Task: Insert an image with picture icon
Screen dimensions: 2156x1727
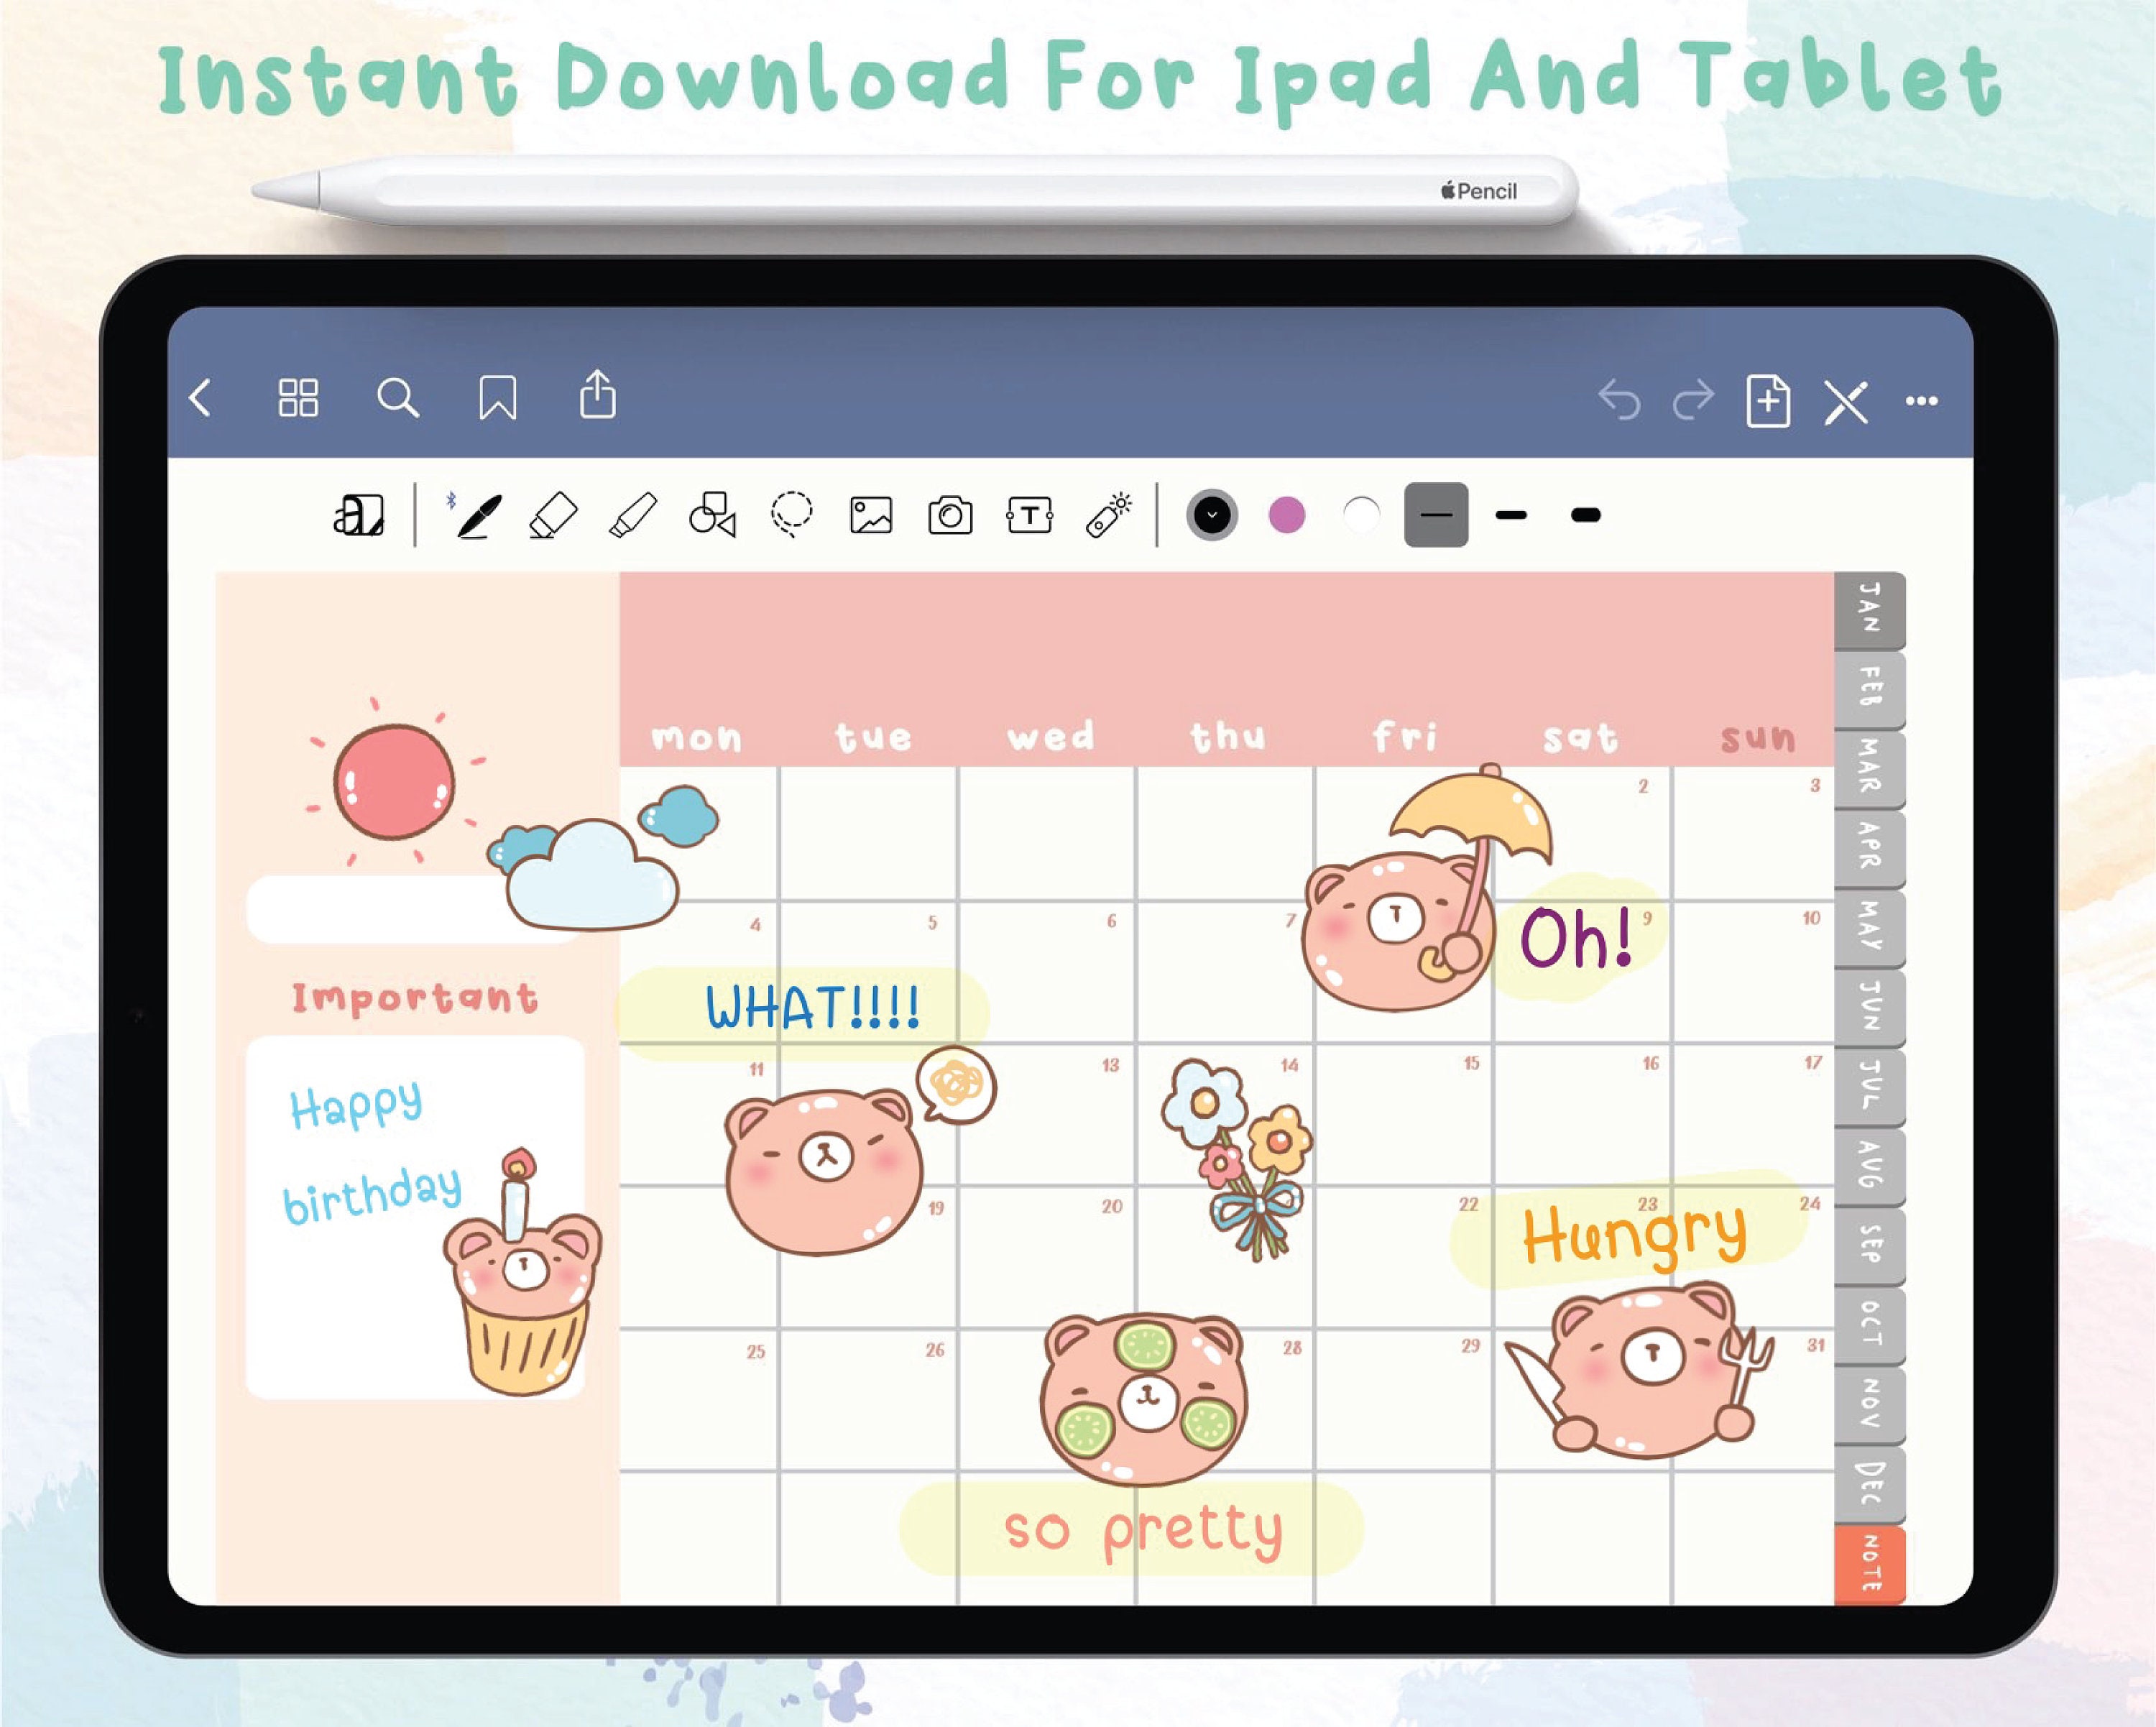Action: [x=871, y=516]
